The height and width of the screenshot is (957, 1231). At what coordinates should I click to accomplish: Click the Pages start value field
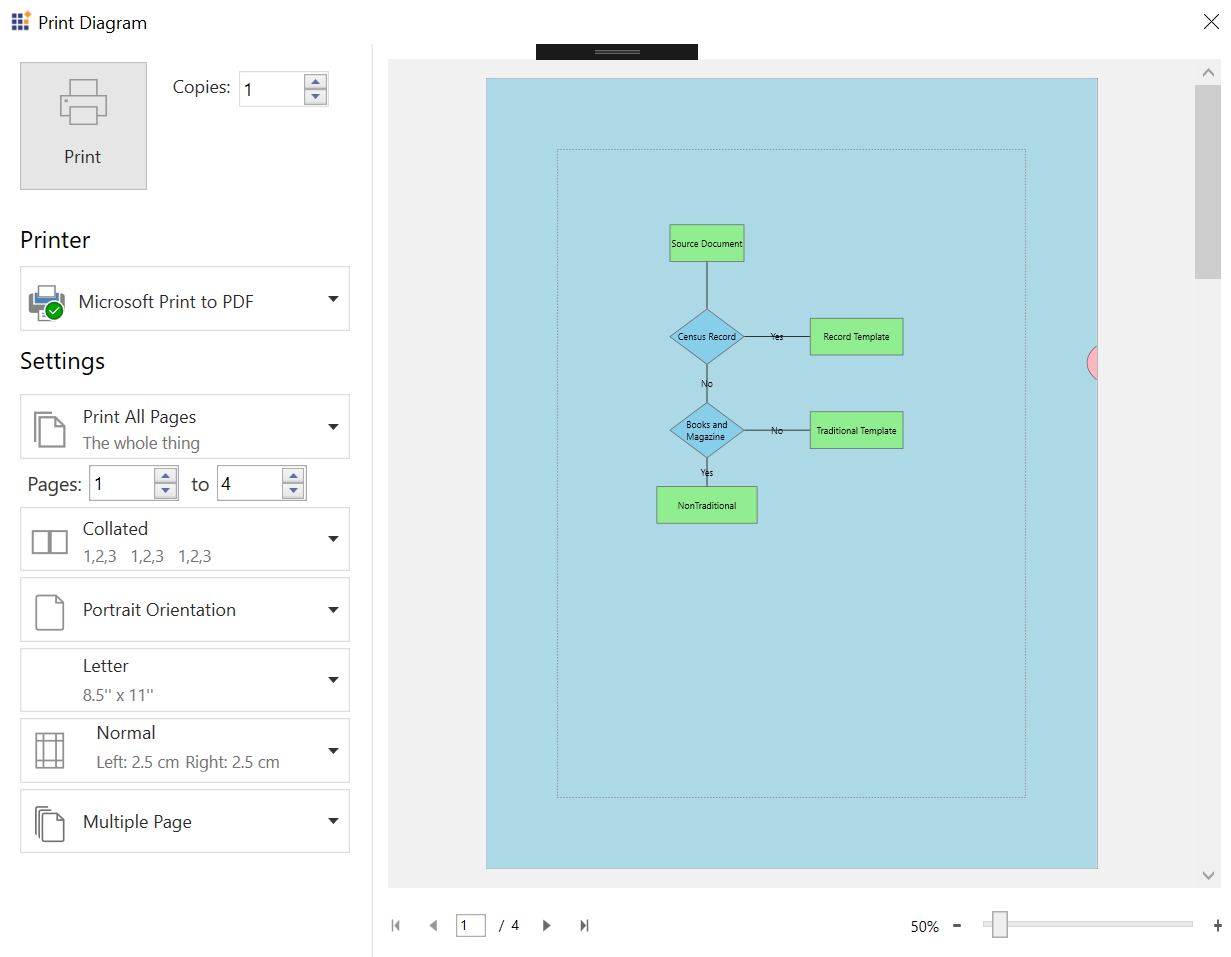(122, 484)
